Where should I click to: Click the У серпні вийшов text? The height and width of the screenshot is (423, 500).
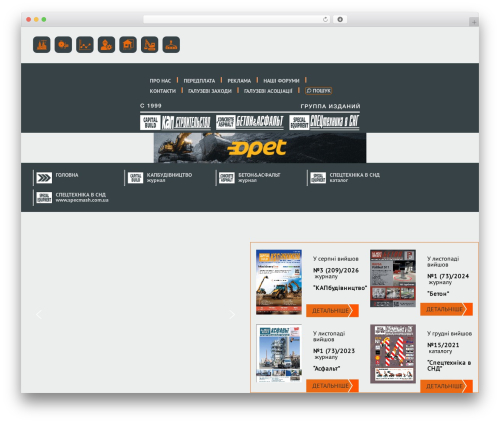pos(336,259)
